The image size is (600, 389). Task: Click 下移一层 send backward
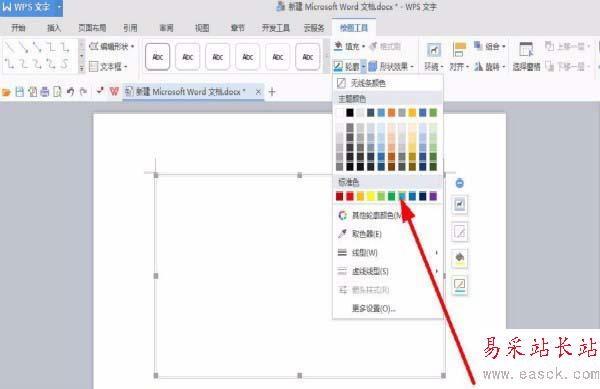(567, 67)
